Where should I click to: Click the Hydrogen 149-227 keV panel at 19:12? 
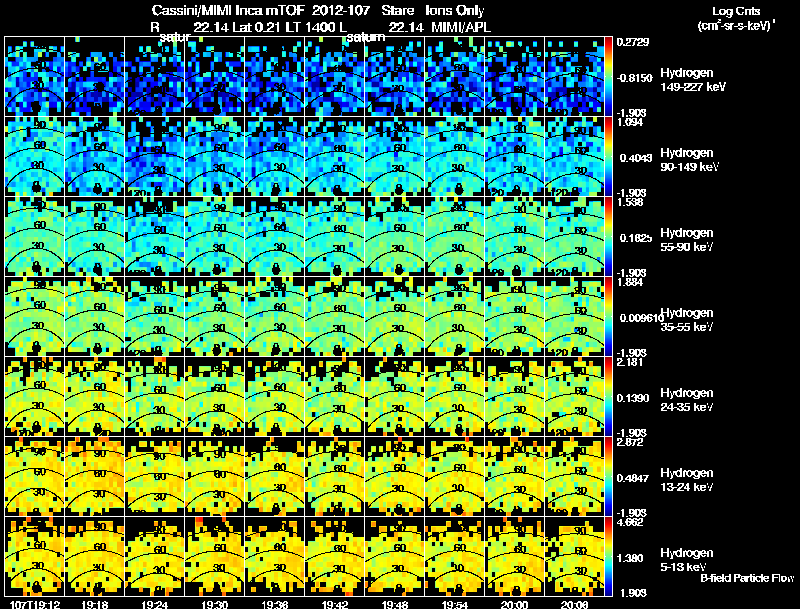pos(35,76)
